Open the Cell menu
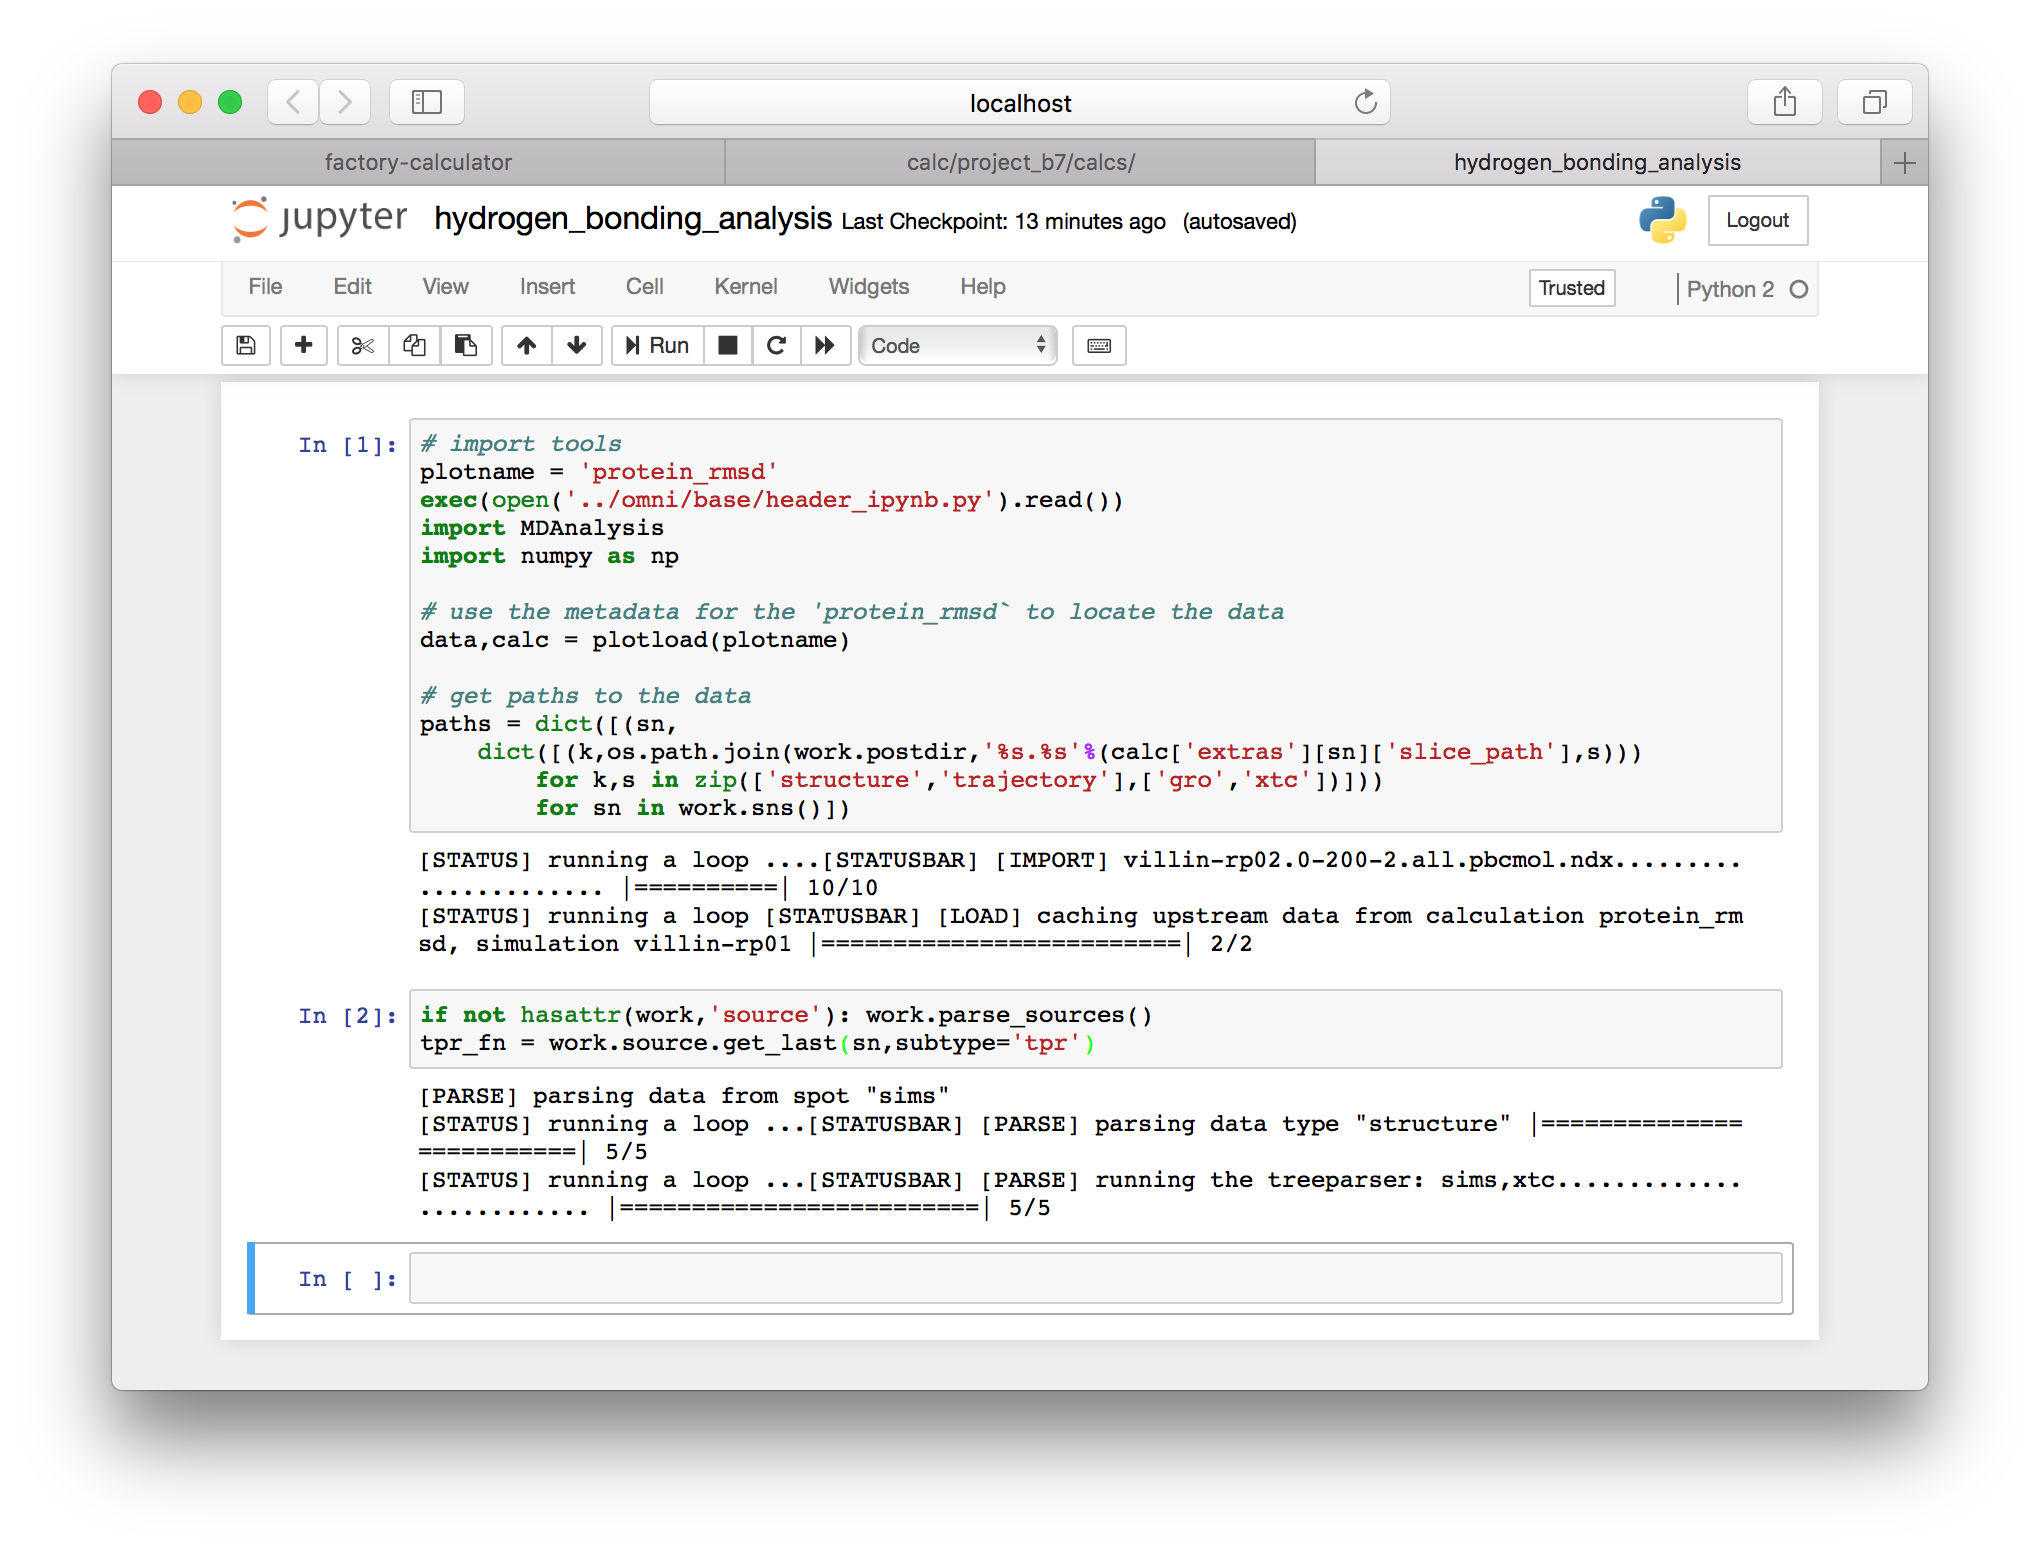2040x1550 pixels. [644, 287]
